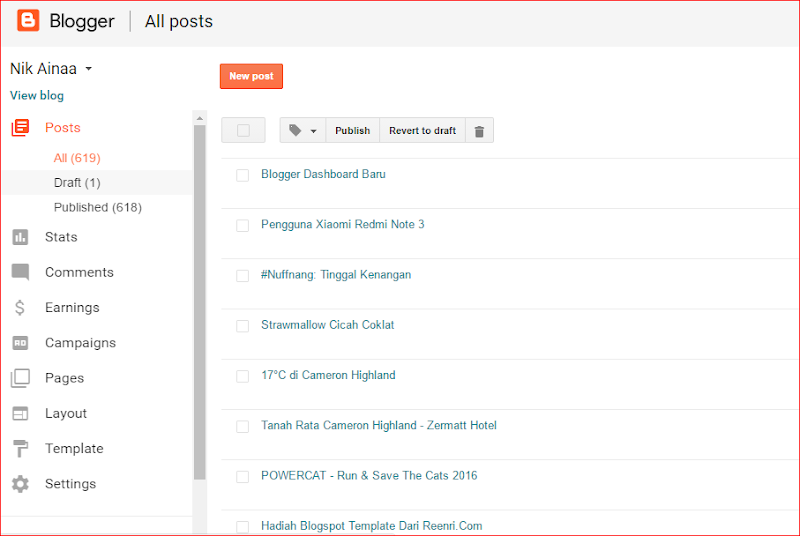
Task: Open the Template section
Action: pyautogui.click(x=74, y=448)
